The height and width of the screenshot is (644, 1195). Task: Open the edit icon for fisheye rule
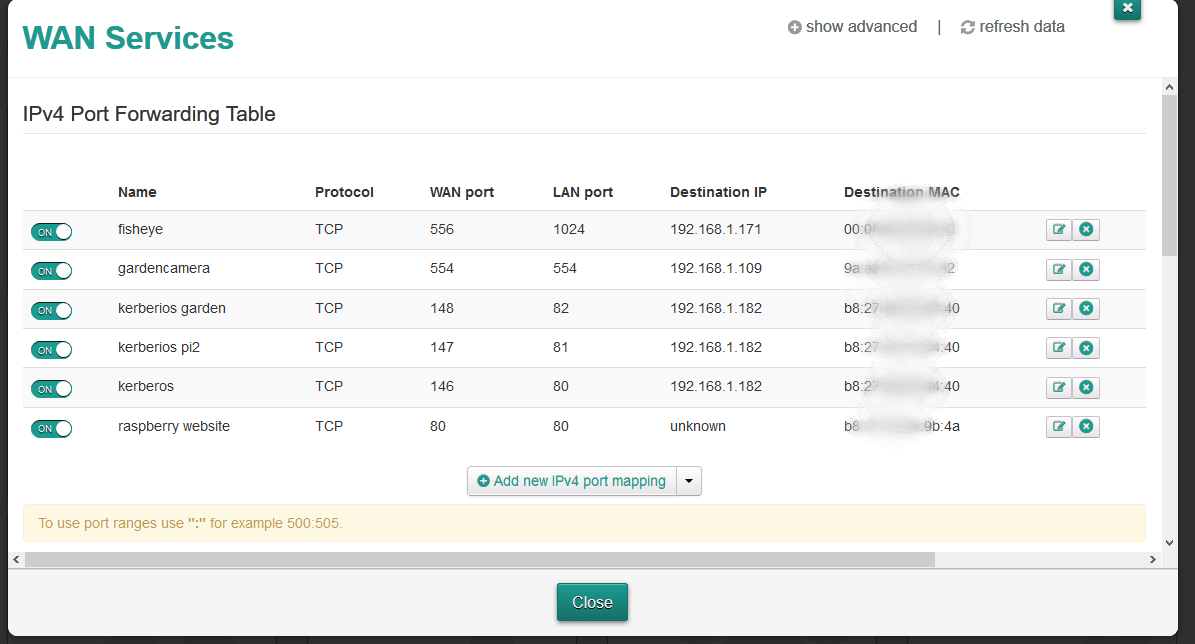click(1059, 229)
